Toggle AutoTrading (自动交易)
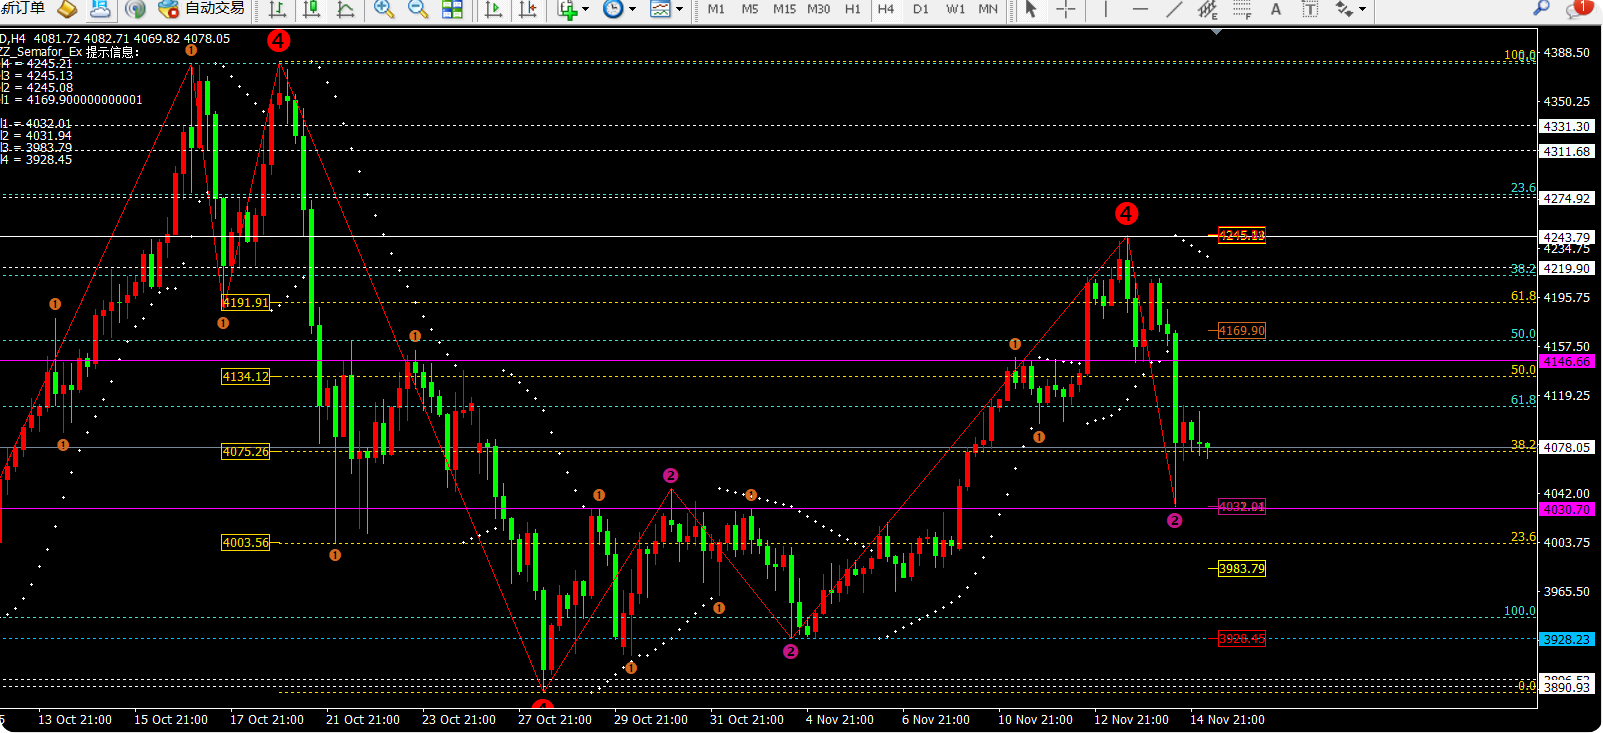Viewport: 1603px width, 733px height. pyautogui.click(x=202, y=9)
